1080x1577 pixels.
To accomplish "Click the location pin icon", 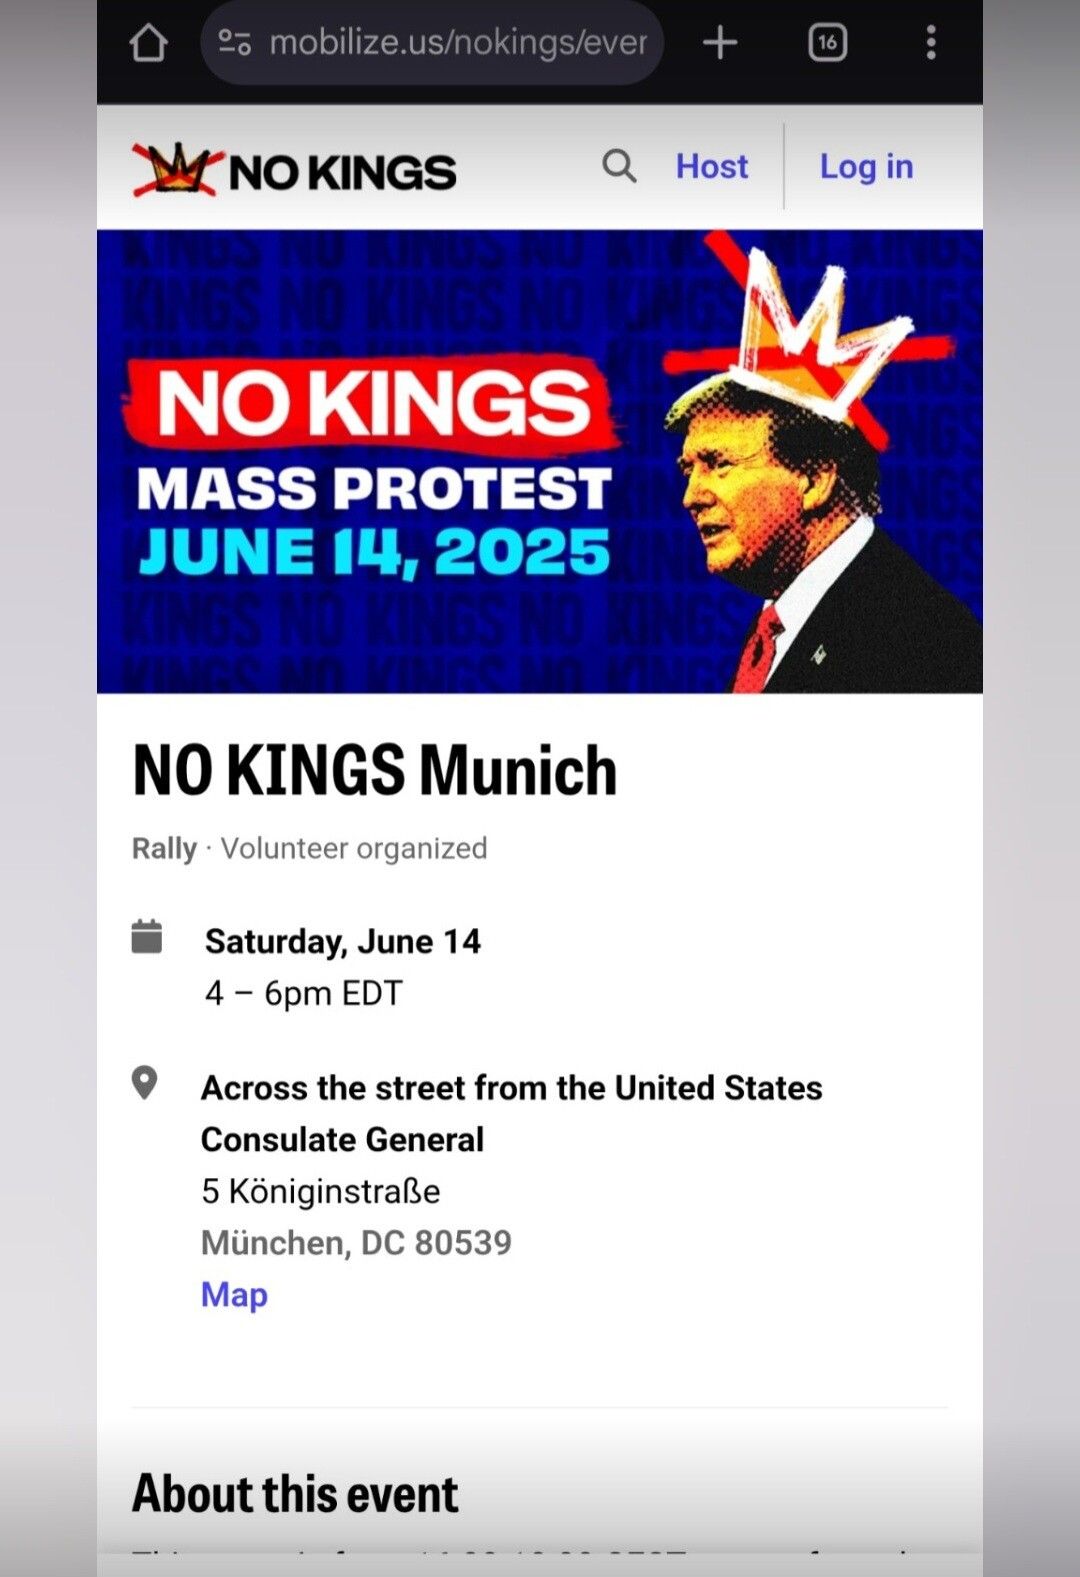I will point(145,1083).
